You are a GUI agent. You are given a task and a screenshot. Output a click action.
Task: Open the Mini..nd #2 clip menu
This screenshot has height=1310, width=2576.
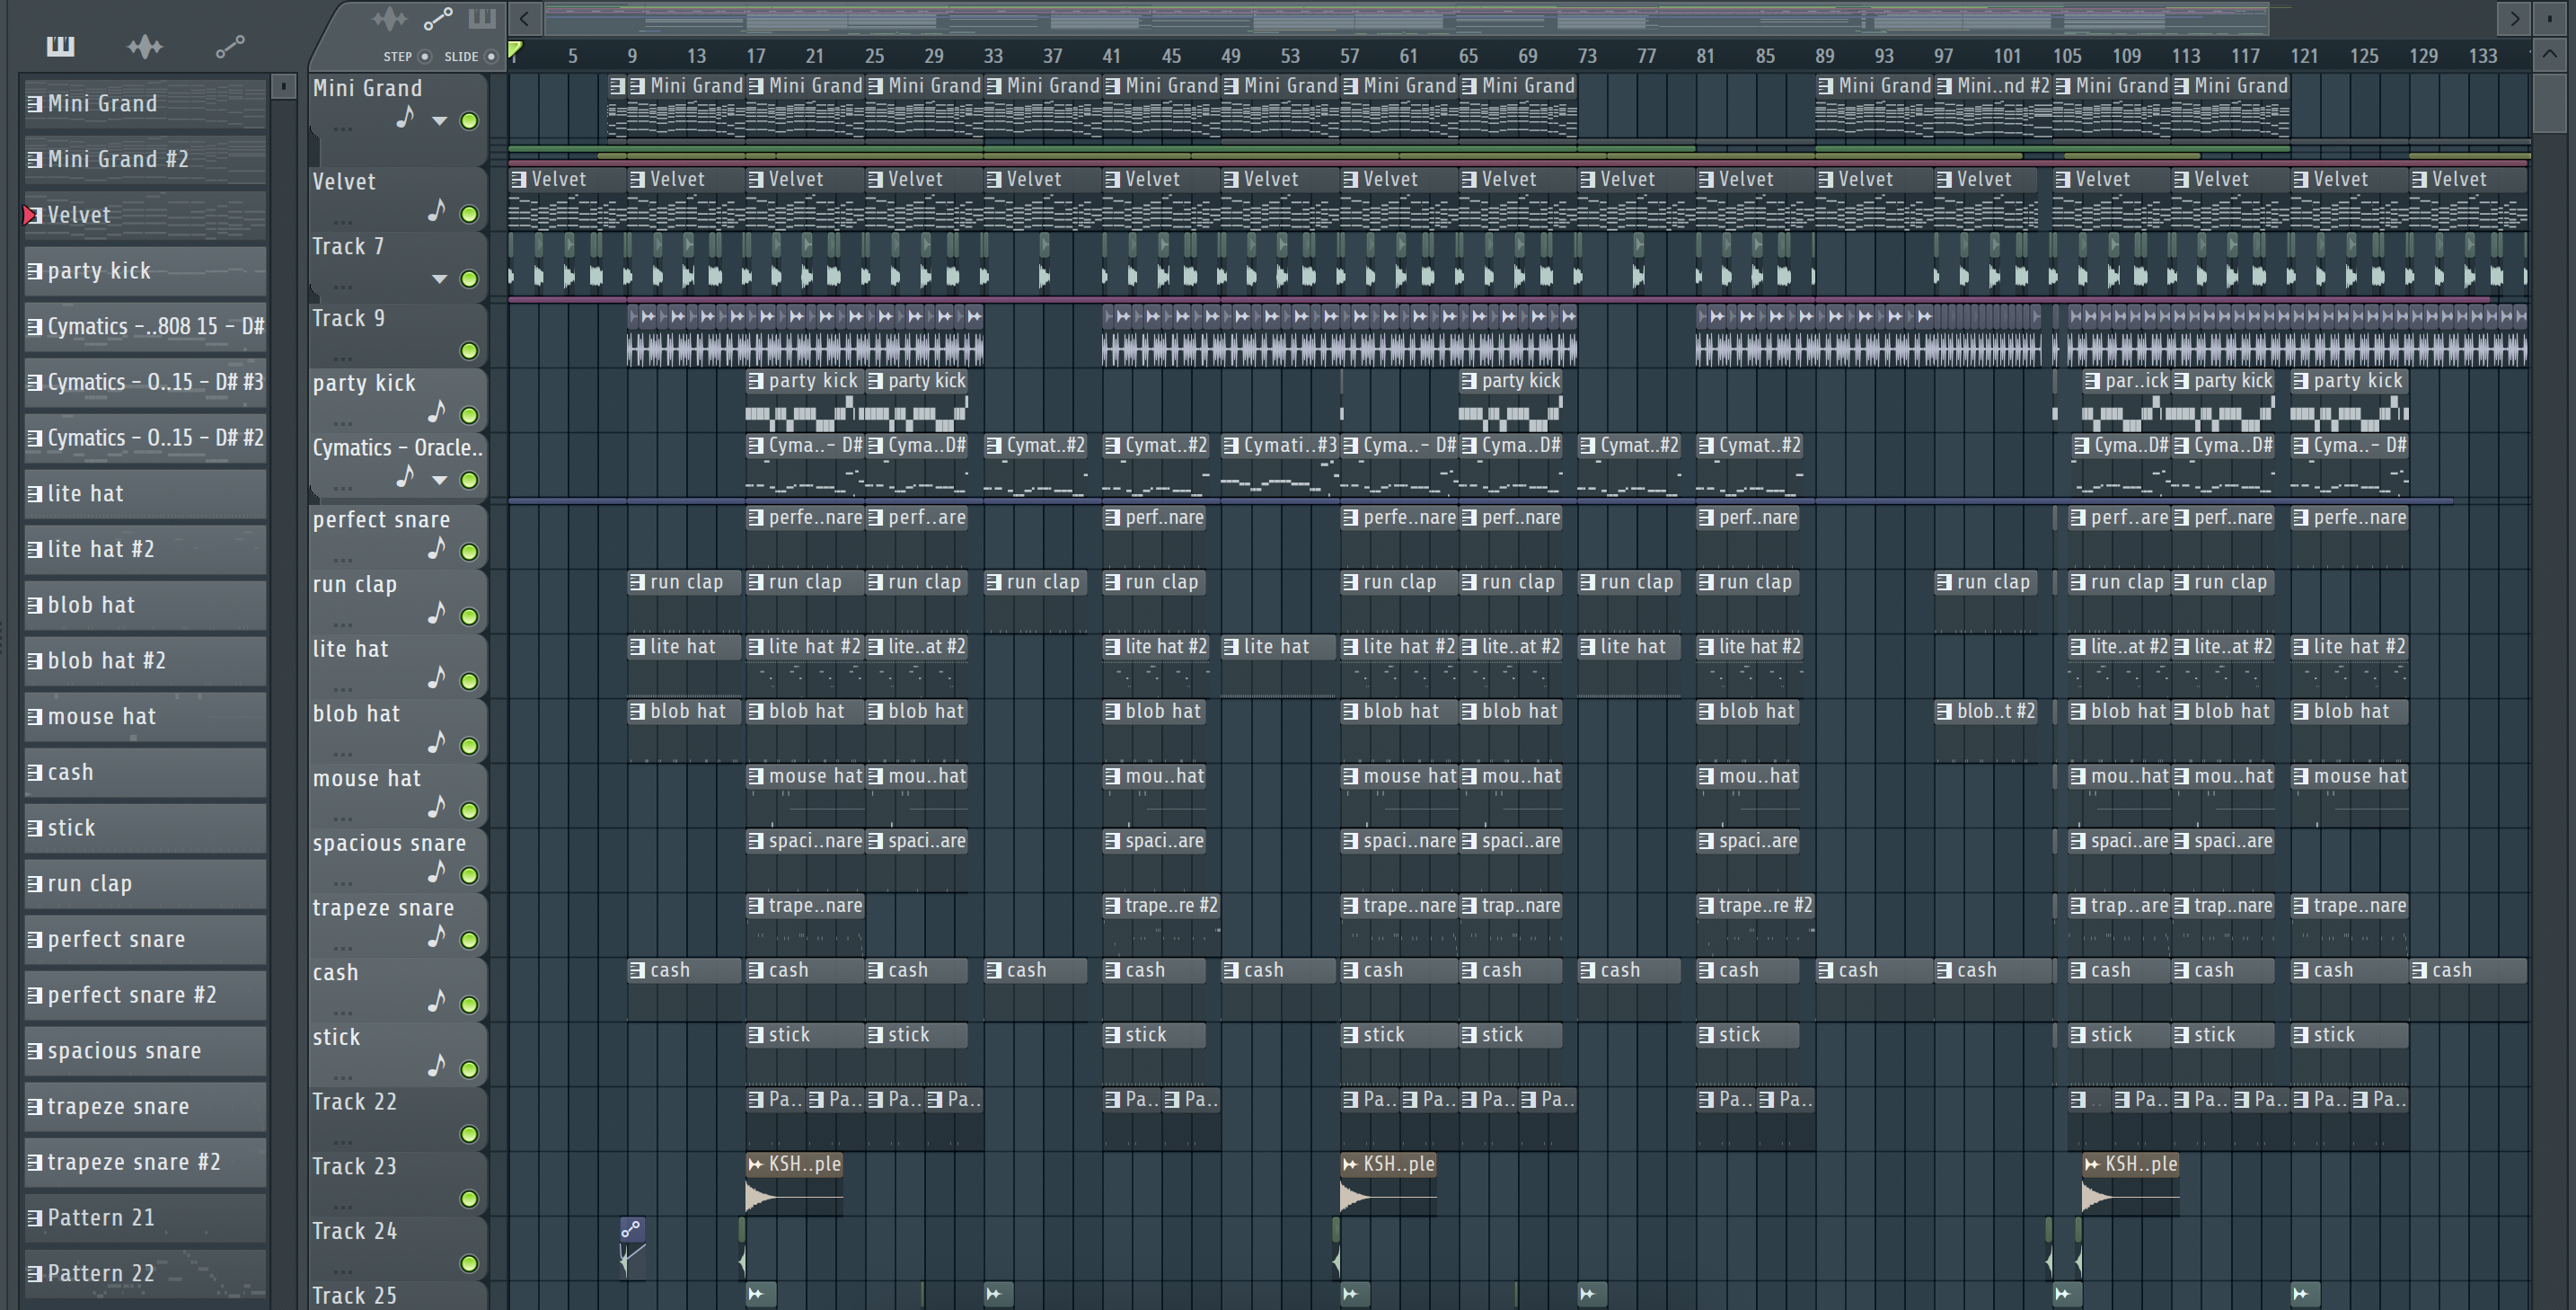tap(1944, 87)
